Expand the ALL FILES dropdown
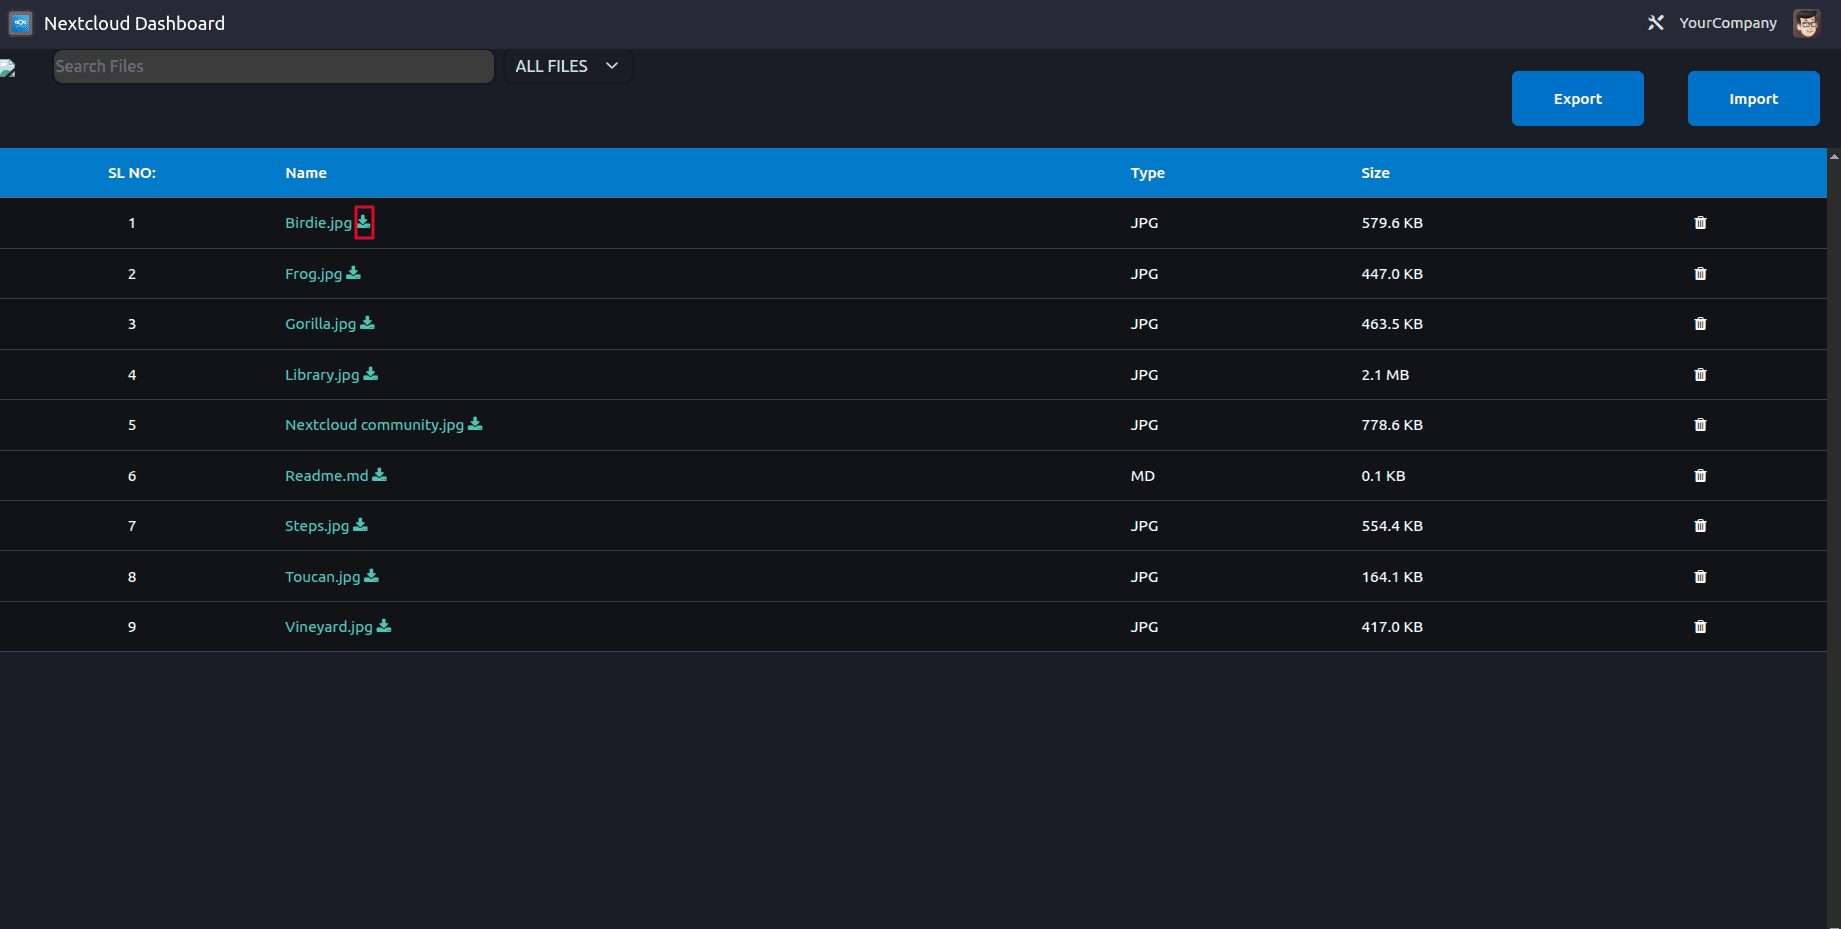Image resolution: width=1841 pixels, height=929 pixels. pyautogui.click(x=567, y=66)
